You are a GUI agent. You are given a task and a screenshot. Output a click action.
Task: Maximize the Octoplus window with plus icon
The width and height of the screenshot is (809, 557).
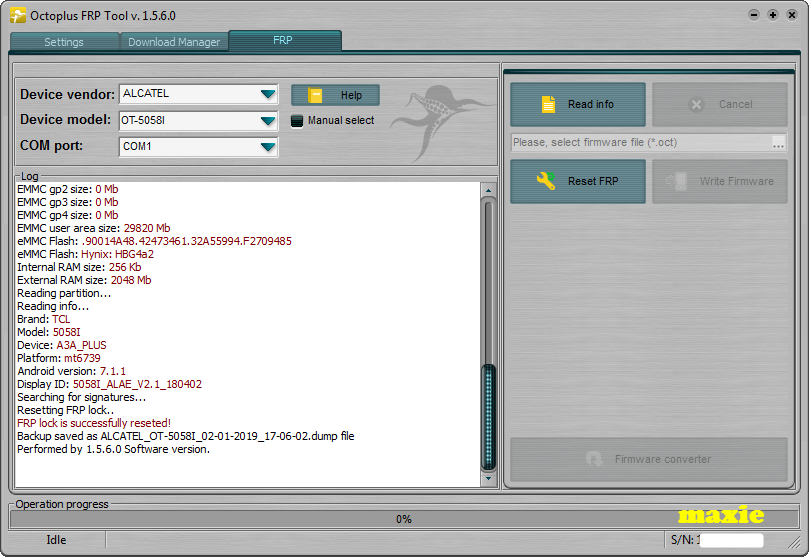[x=773, y=15]
